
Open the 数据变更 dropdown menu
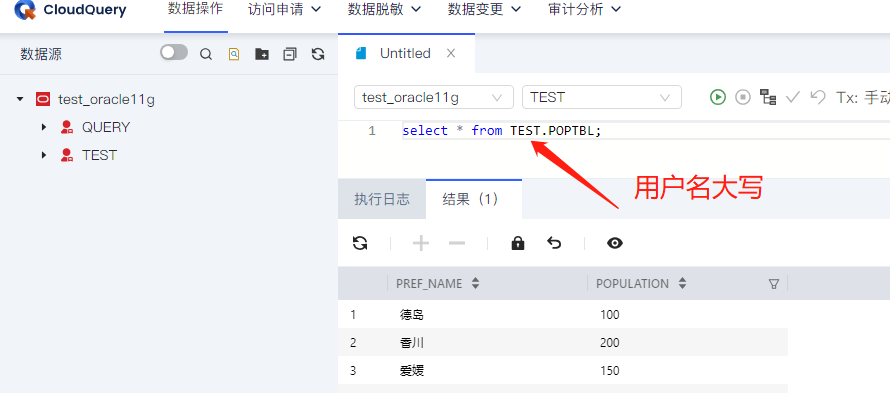[485, 10]
